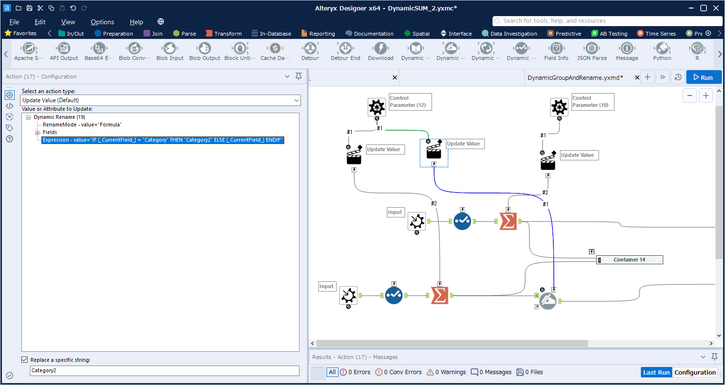
Task: Open the Configuration panel dropdown chevron
Action: coord(288,77)
